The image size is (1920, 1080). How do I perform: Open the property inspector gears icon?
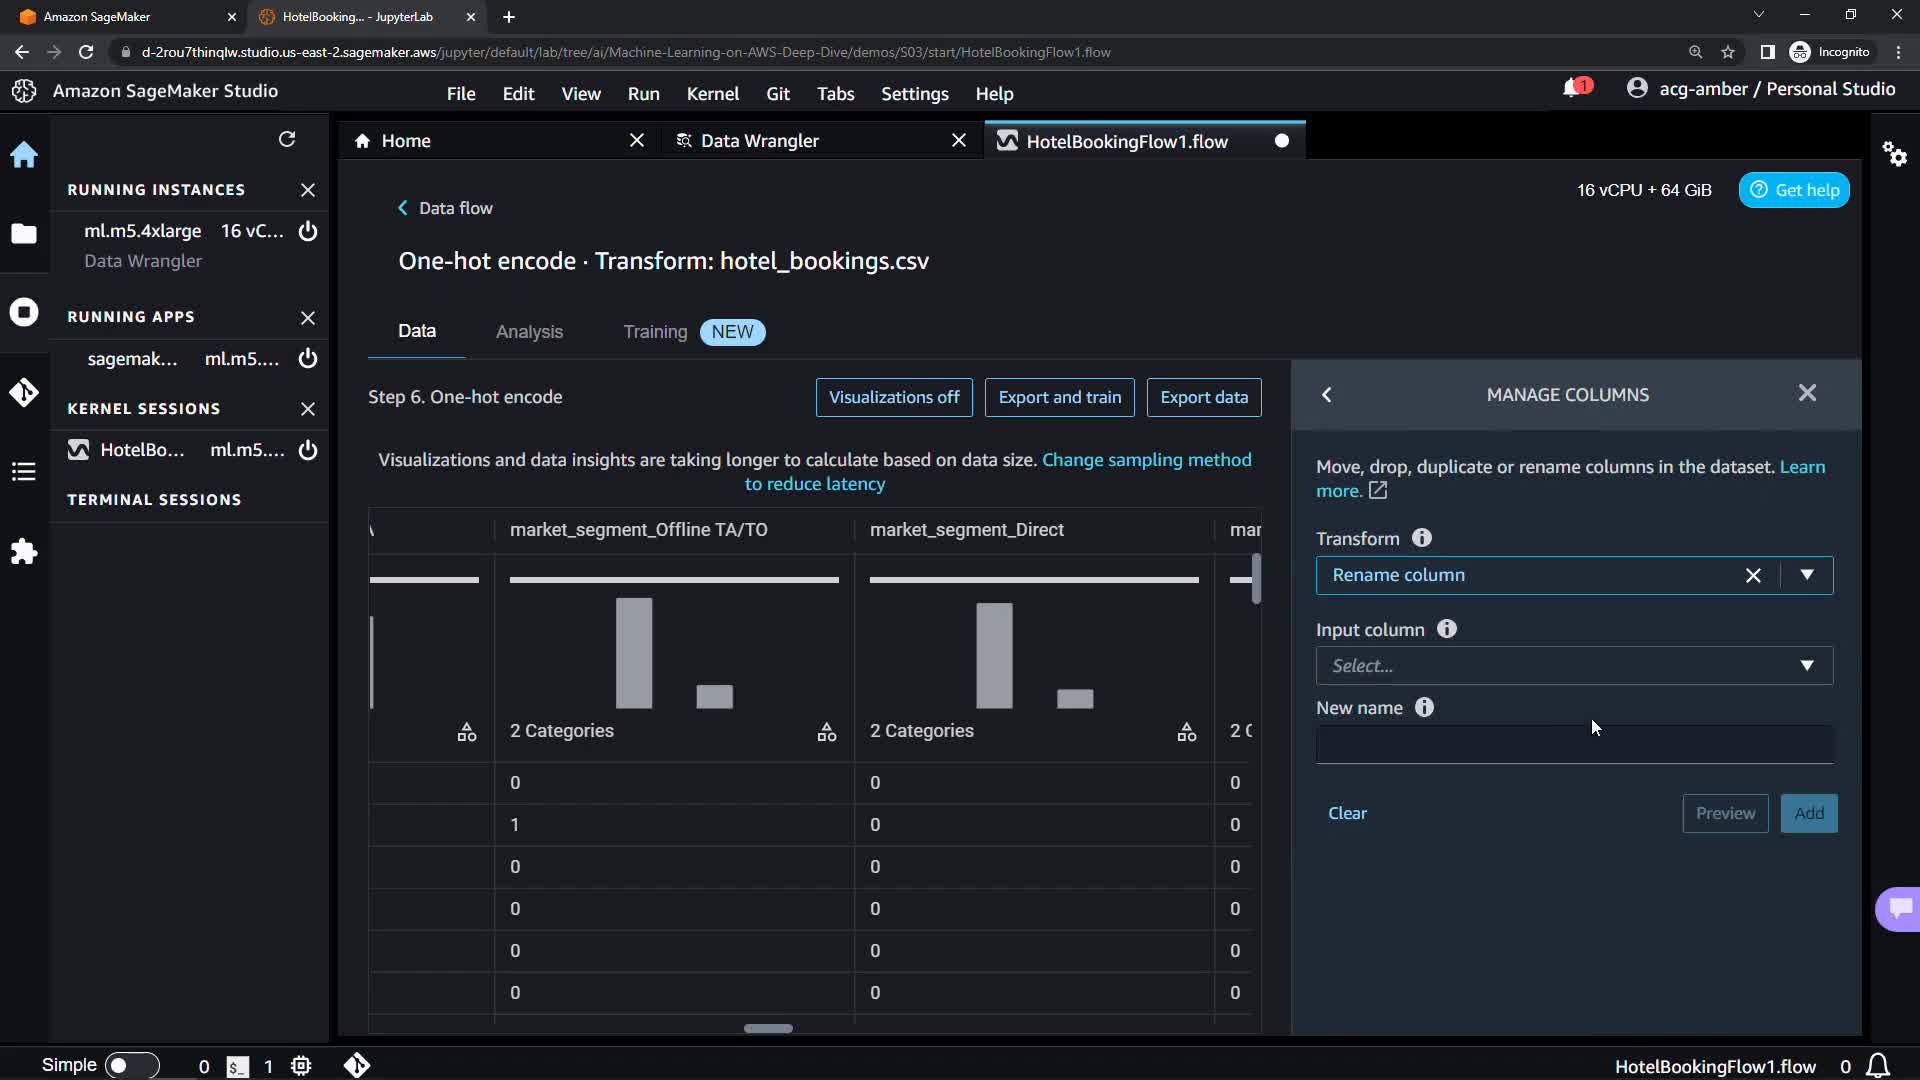[x=1894, y=154]
